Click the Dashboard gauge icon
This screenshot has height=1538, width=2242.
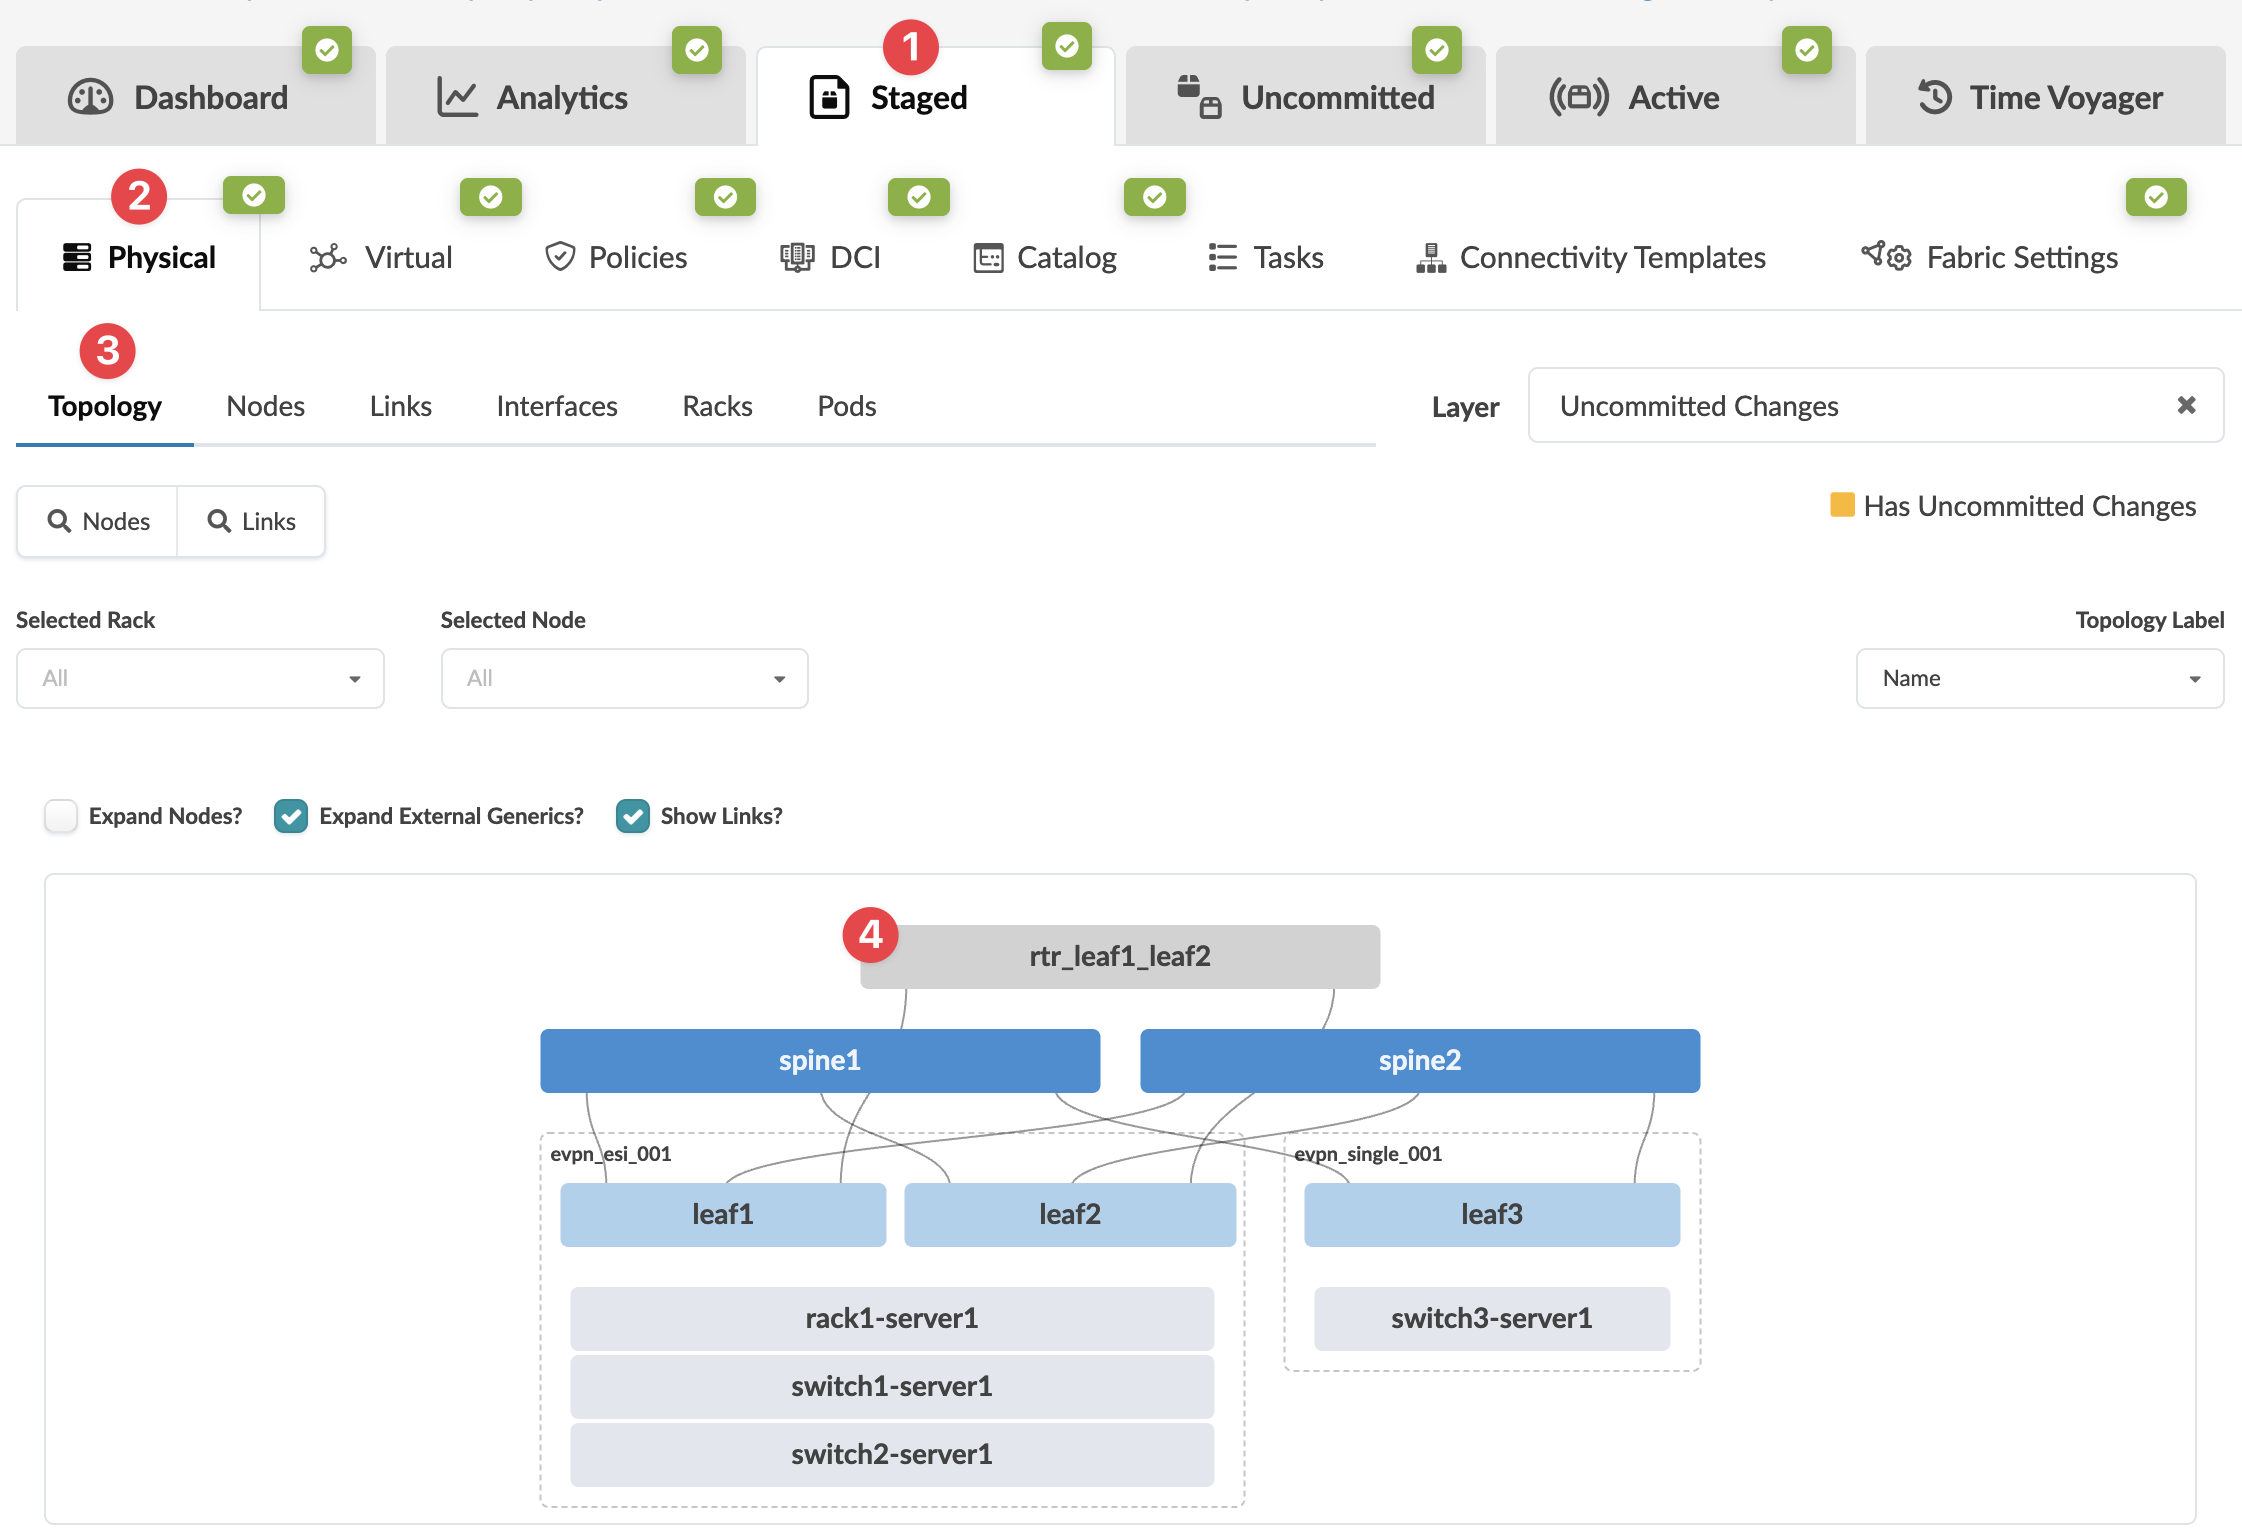click(x=90, y=97)
